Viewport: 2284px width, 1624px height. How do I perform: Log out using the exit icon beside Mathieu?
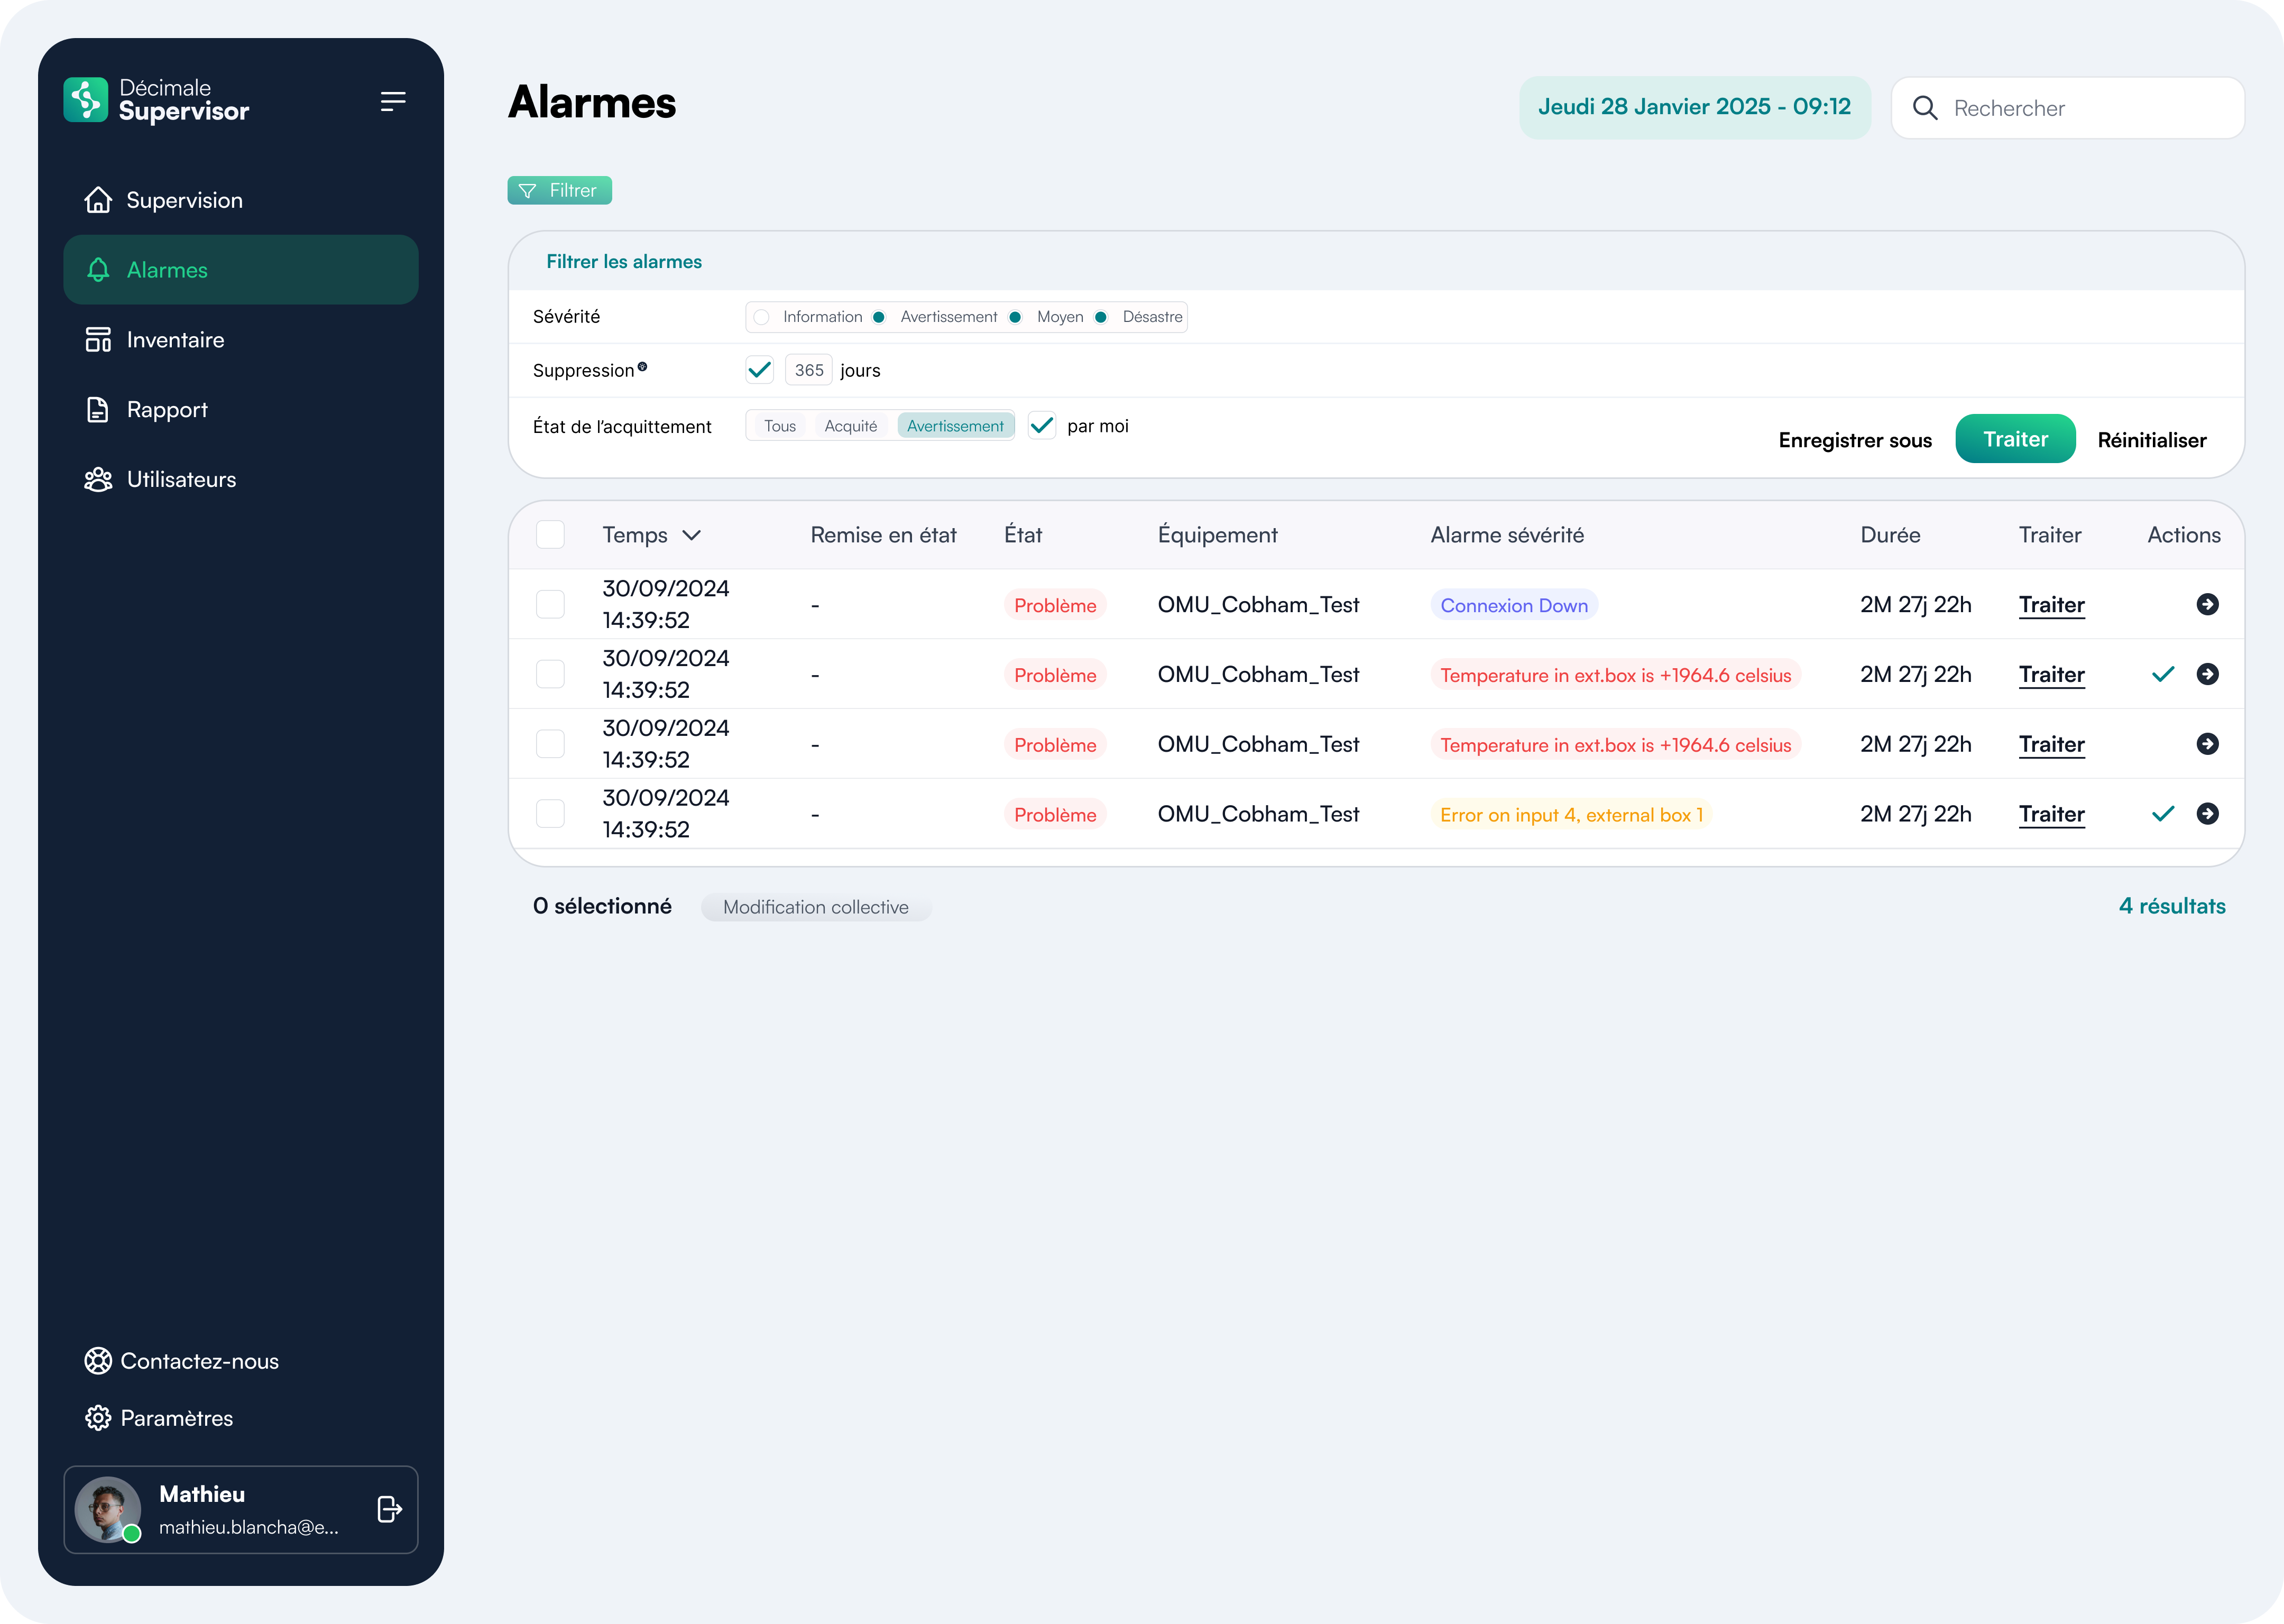click(389, 1509)
